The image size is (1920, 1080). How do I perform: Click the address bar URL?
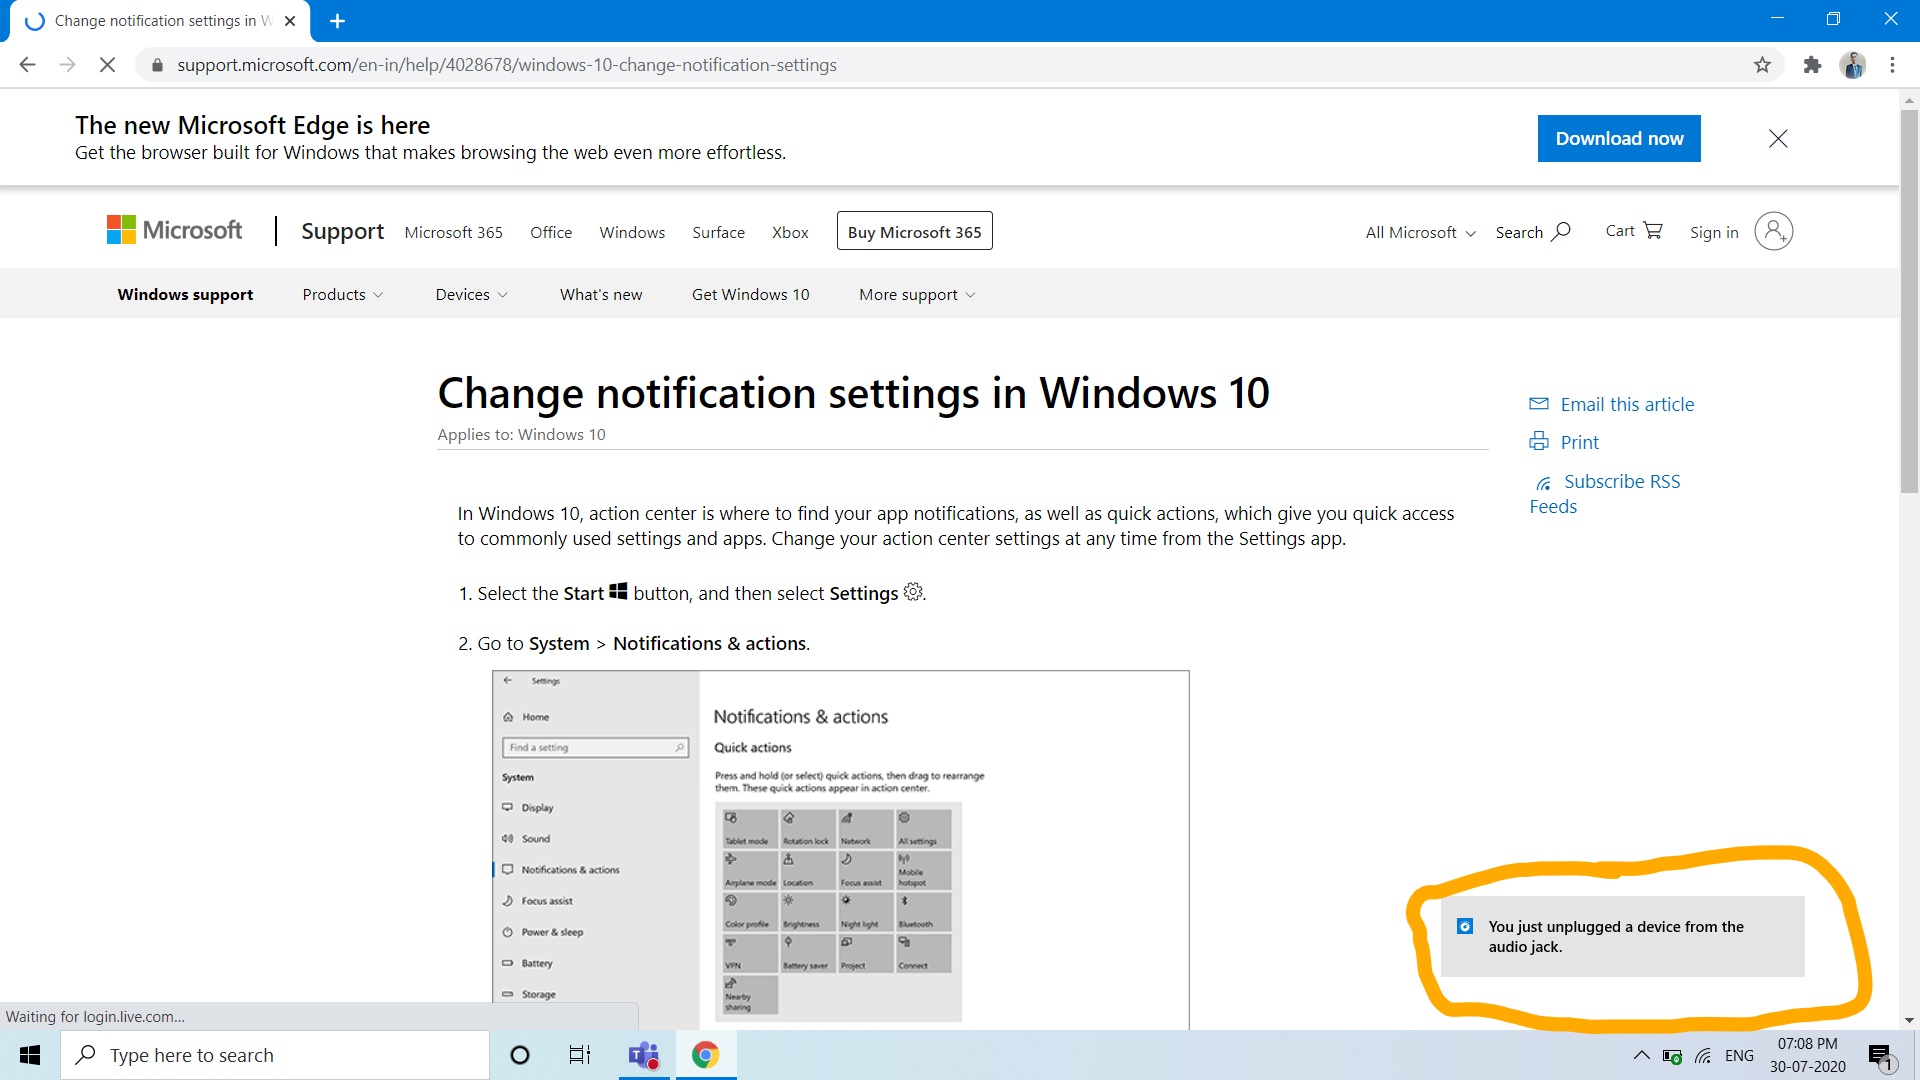coord(507,65)
